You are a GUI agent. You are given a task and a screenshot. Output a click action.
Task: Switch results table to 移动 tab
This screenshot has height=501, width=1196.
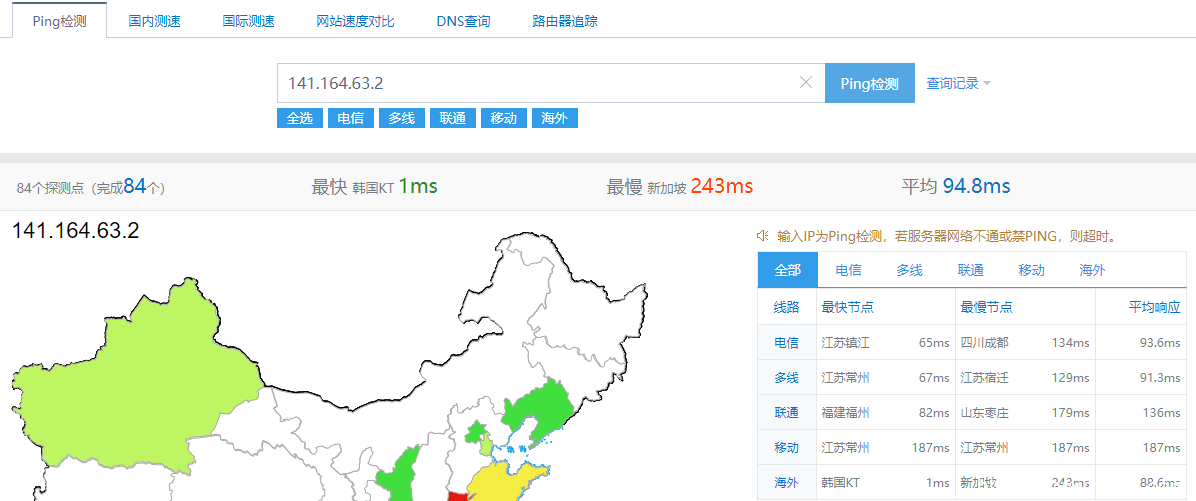[x=1031, y=270]
